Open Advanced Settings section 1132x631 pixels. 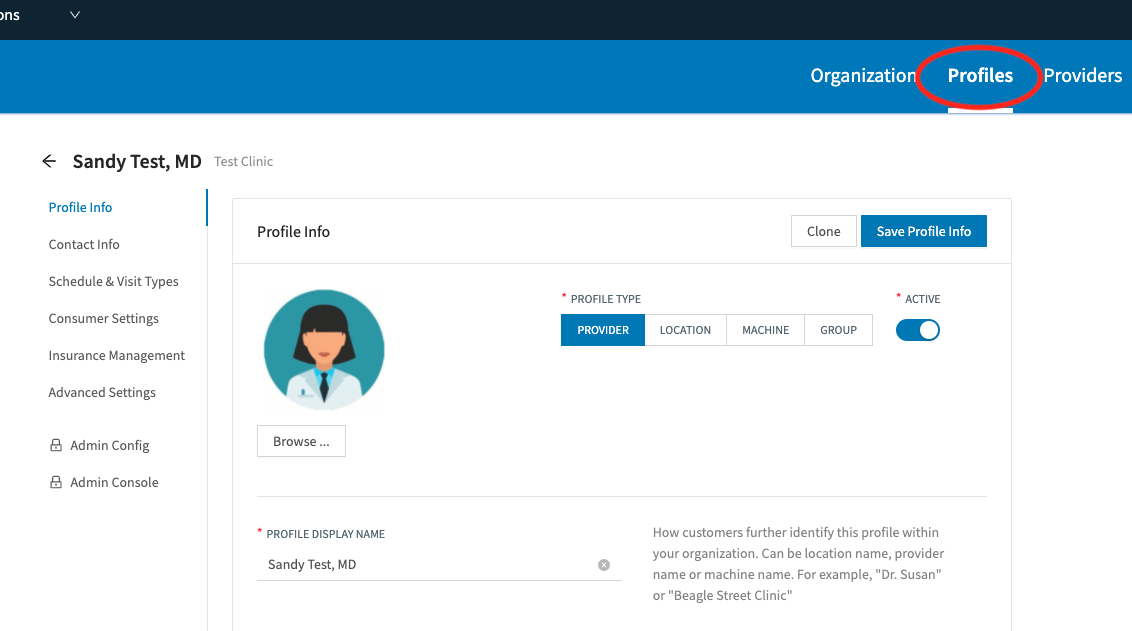click(x=102, y=392)
